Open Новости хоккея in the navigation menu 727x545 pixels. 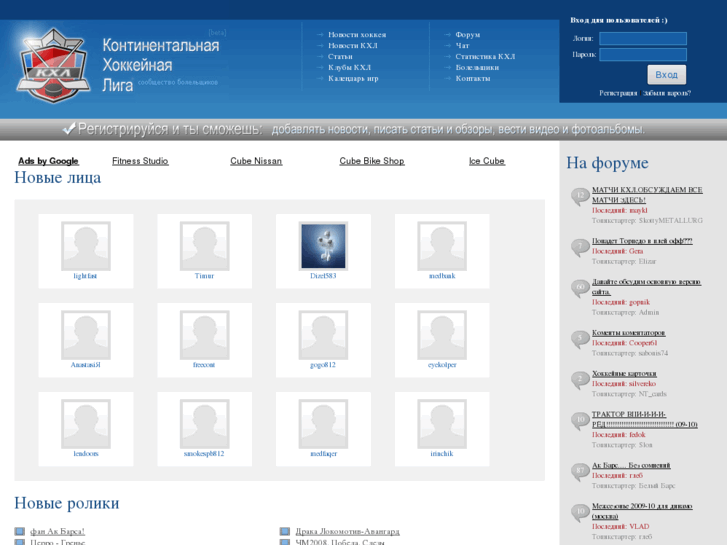click(357, 34)
